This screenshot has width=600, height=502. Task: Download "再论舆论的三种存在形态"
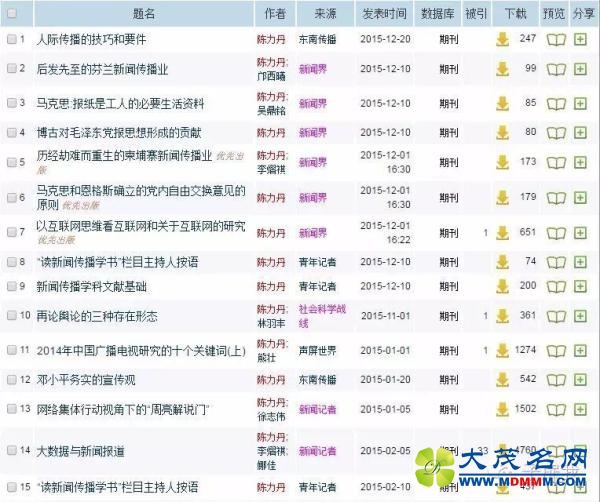[x=502, y=316]
